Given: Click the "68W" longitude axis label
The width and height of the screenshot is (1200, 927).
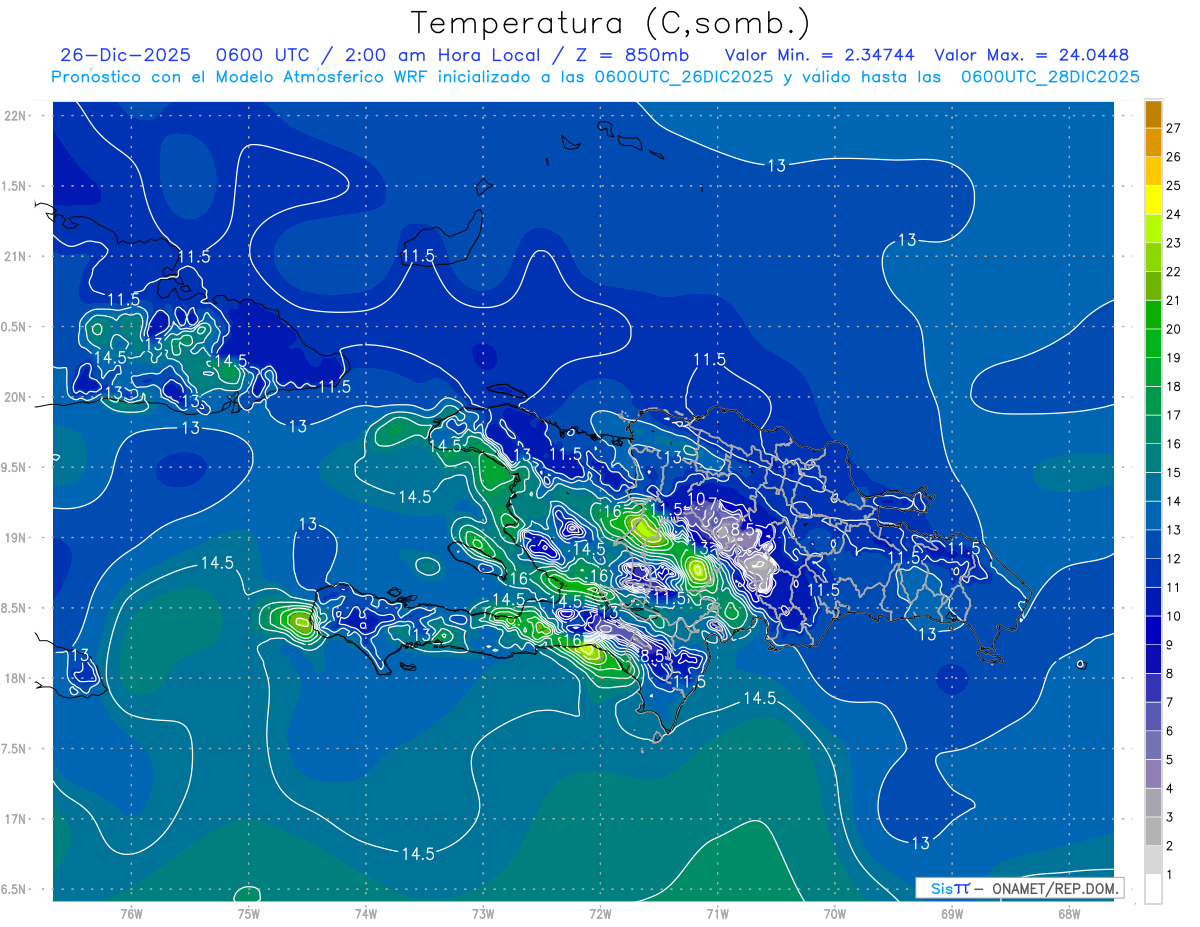Looking at the screenshot, I should (1069, 913).
